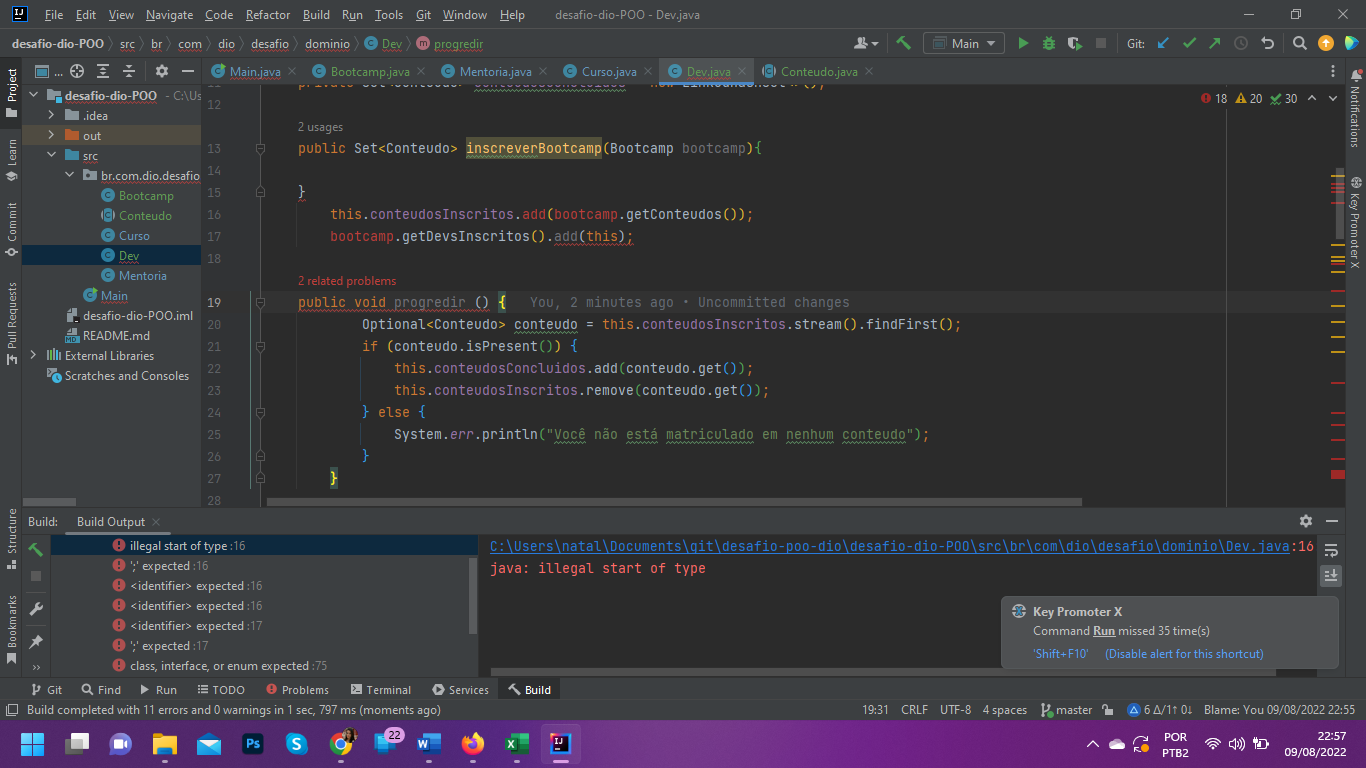This screenshot has width=1366, height=768.
Task: Open Problems tool window
Action: 296,690
